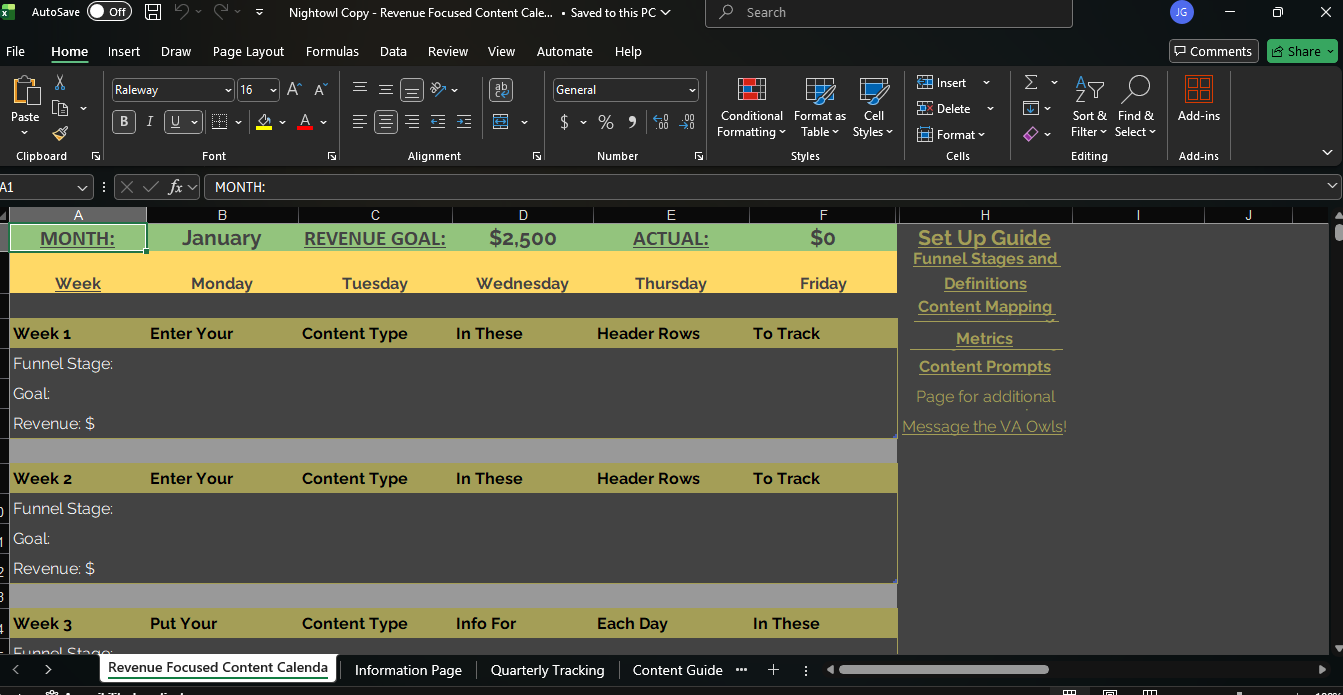
Task: Open the Sort & Filter tool
Action: 1089,108
